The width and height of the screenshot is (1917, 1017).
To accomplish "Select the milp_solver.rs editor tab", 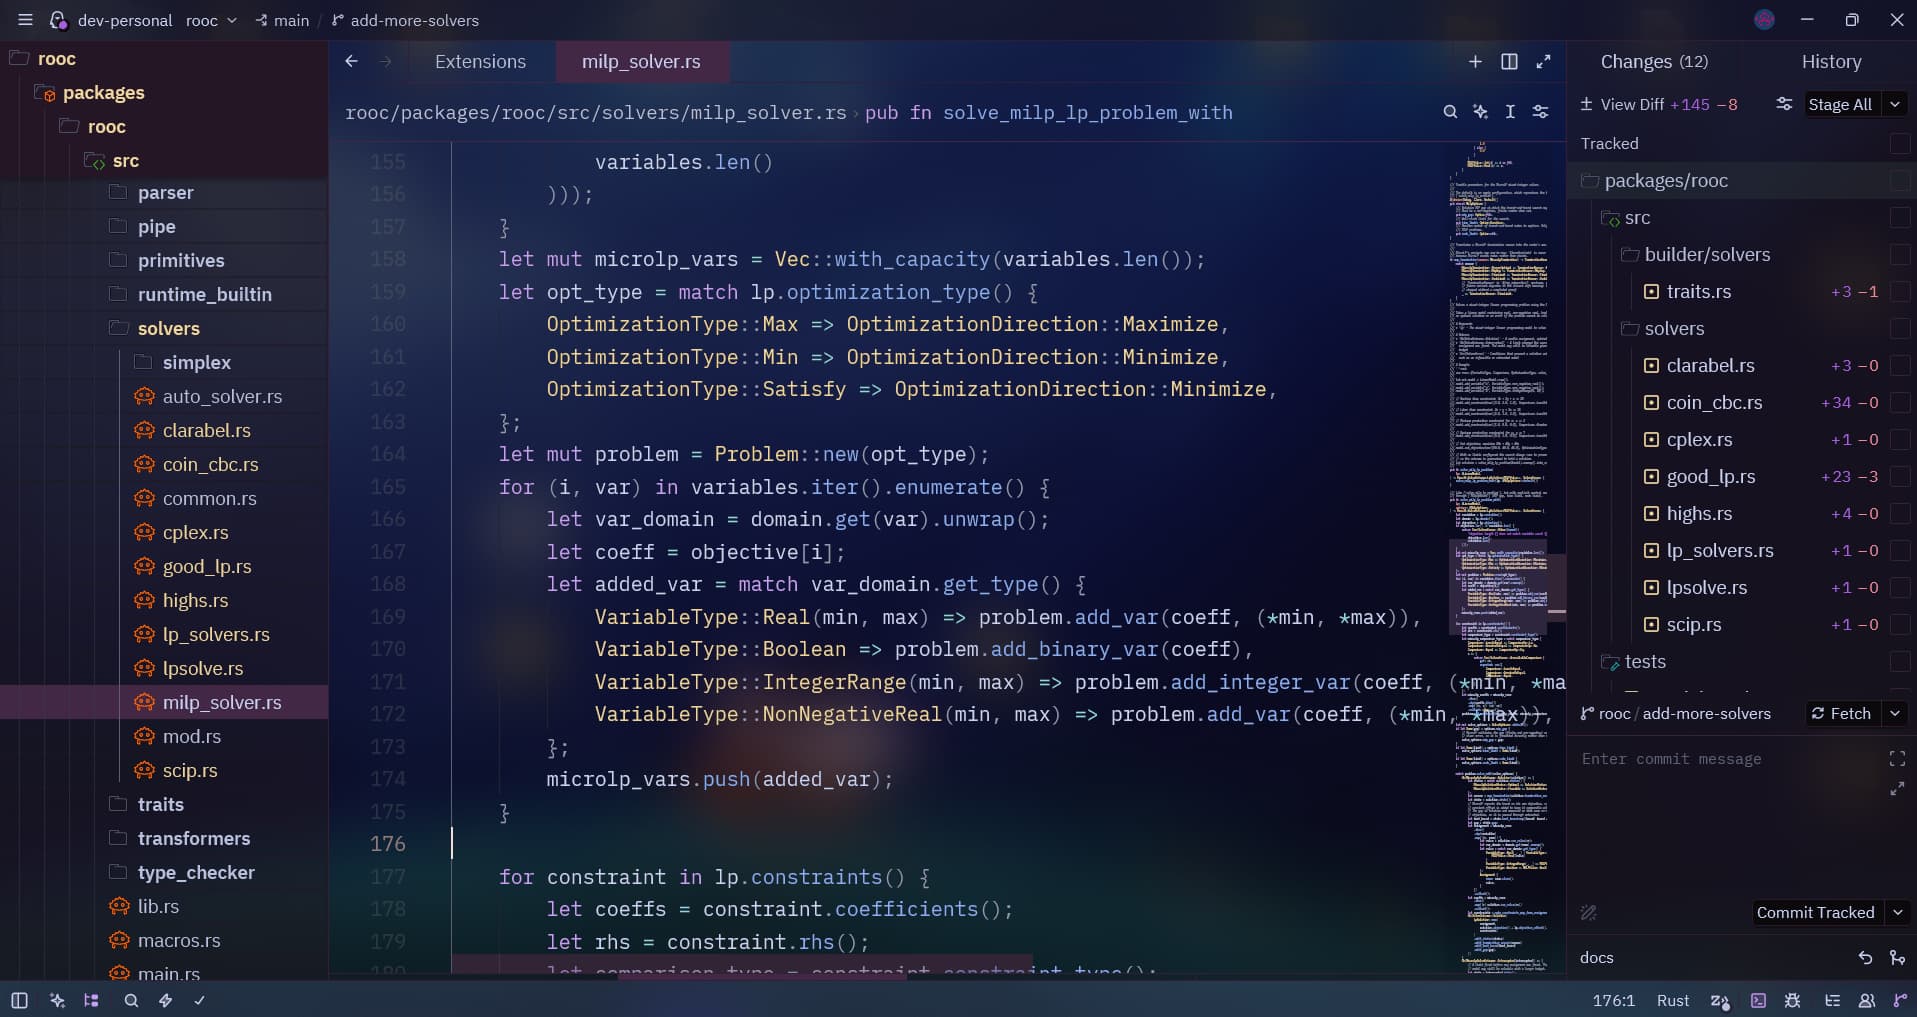I will pyautogui.click(x=641, y=61).
